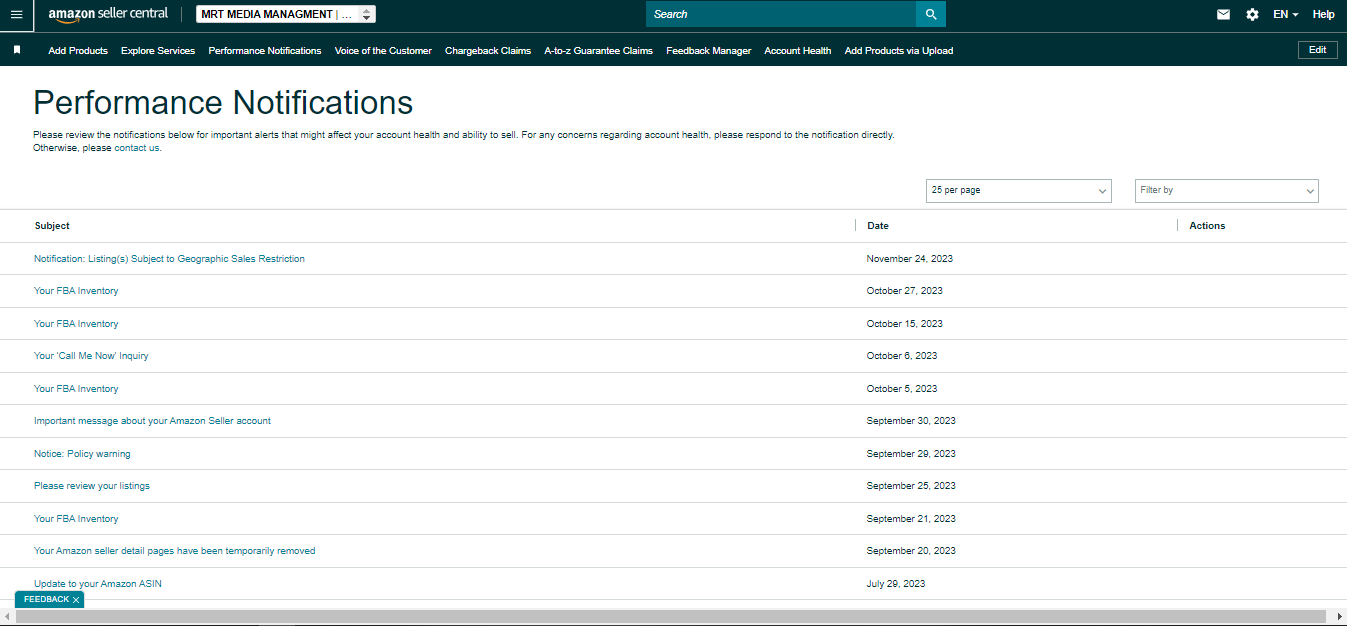This screenshot has width=1347, height=626.
Task: Open the settings gear icon
Action: click(x=1252, y=14)
